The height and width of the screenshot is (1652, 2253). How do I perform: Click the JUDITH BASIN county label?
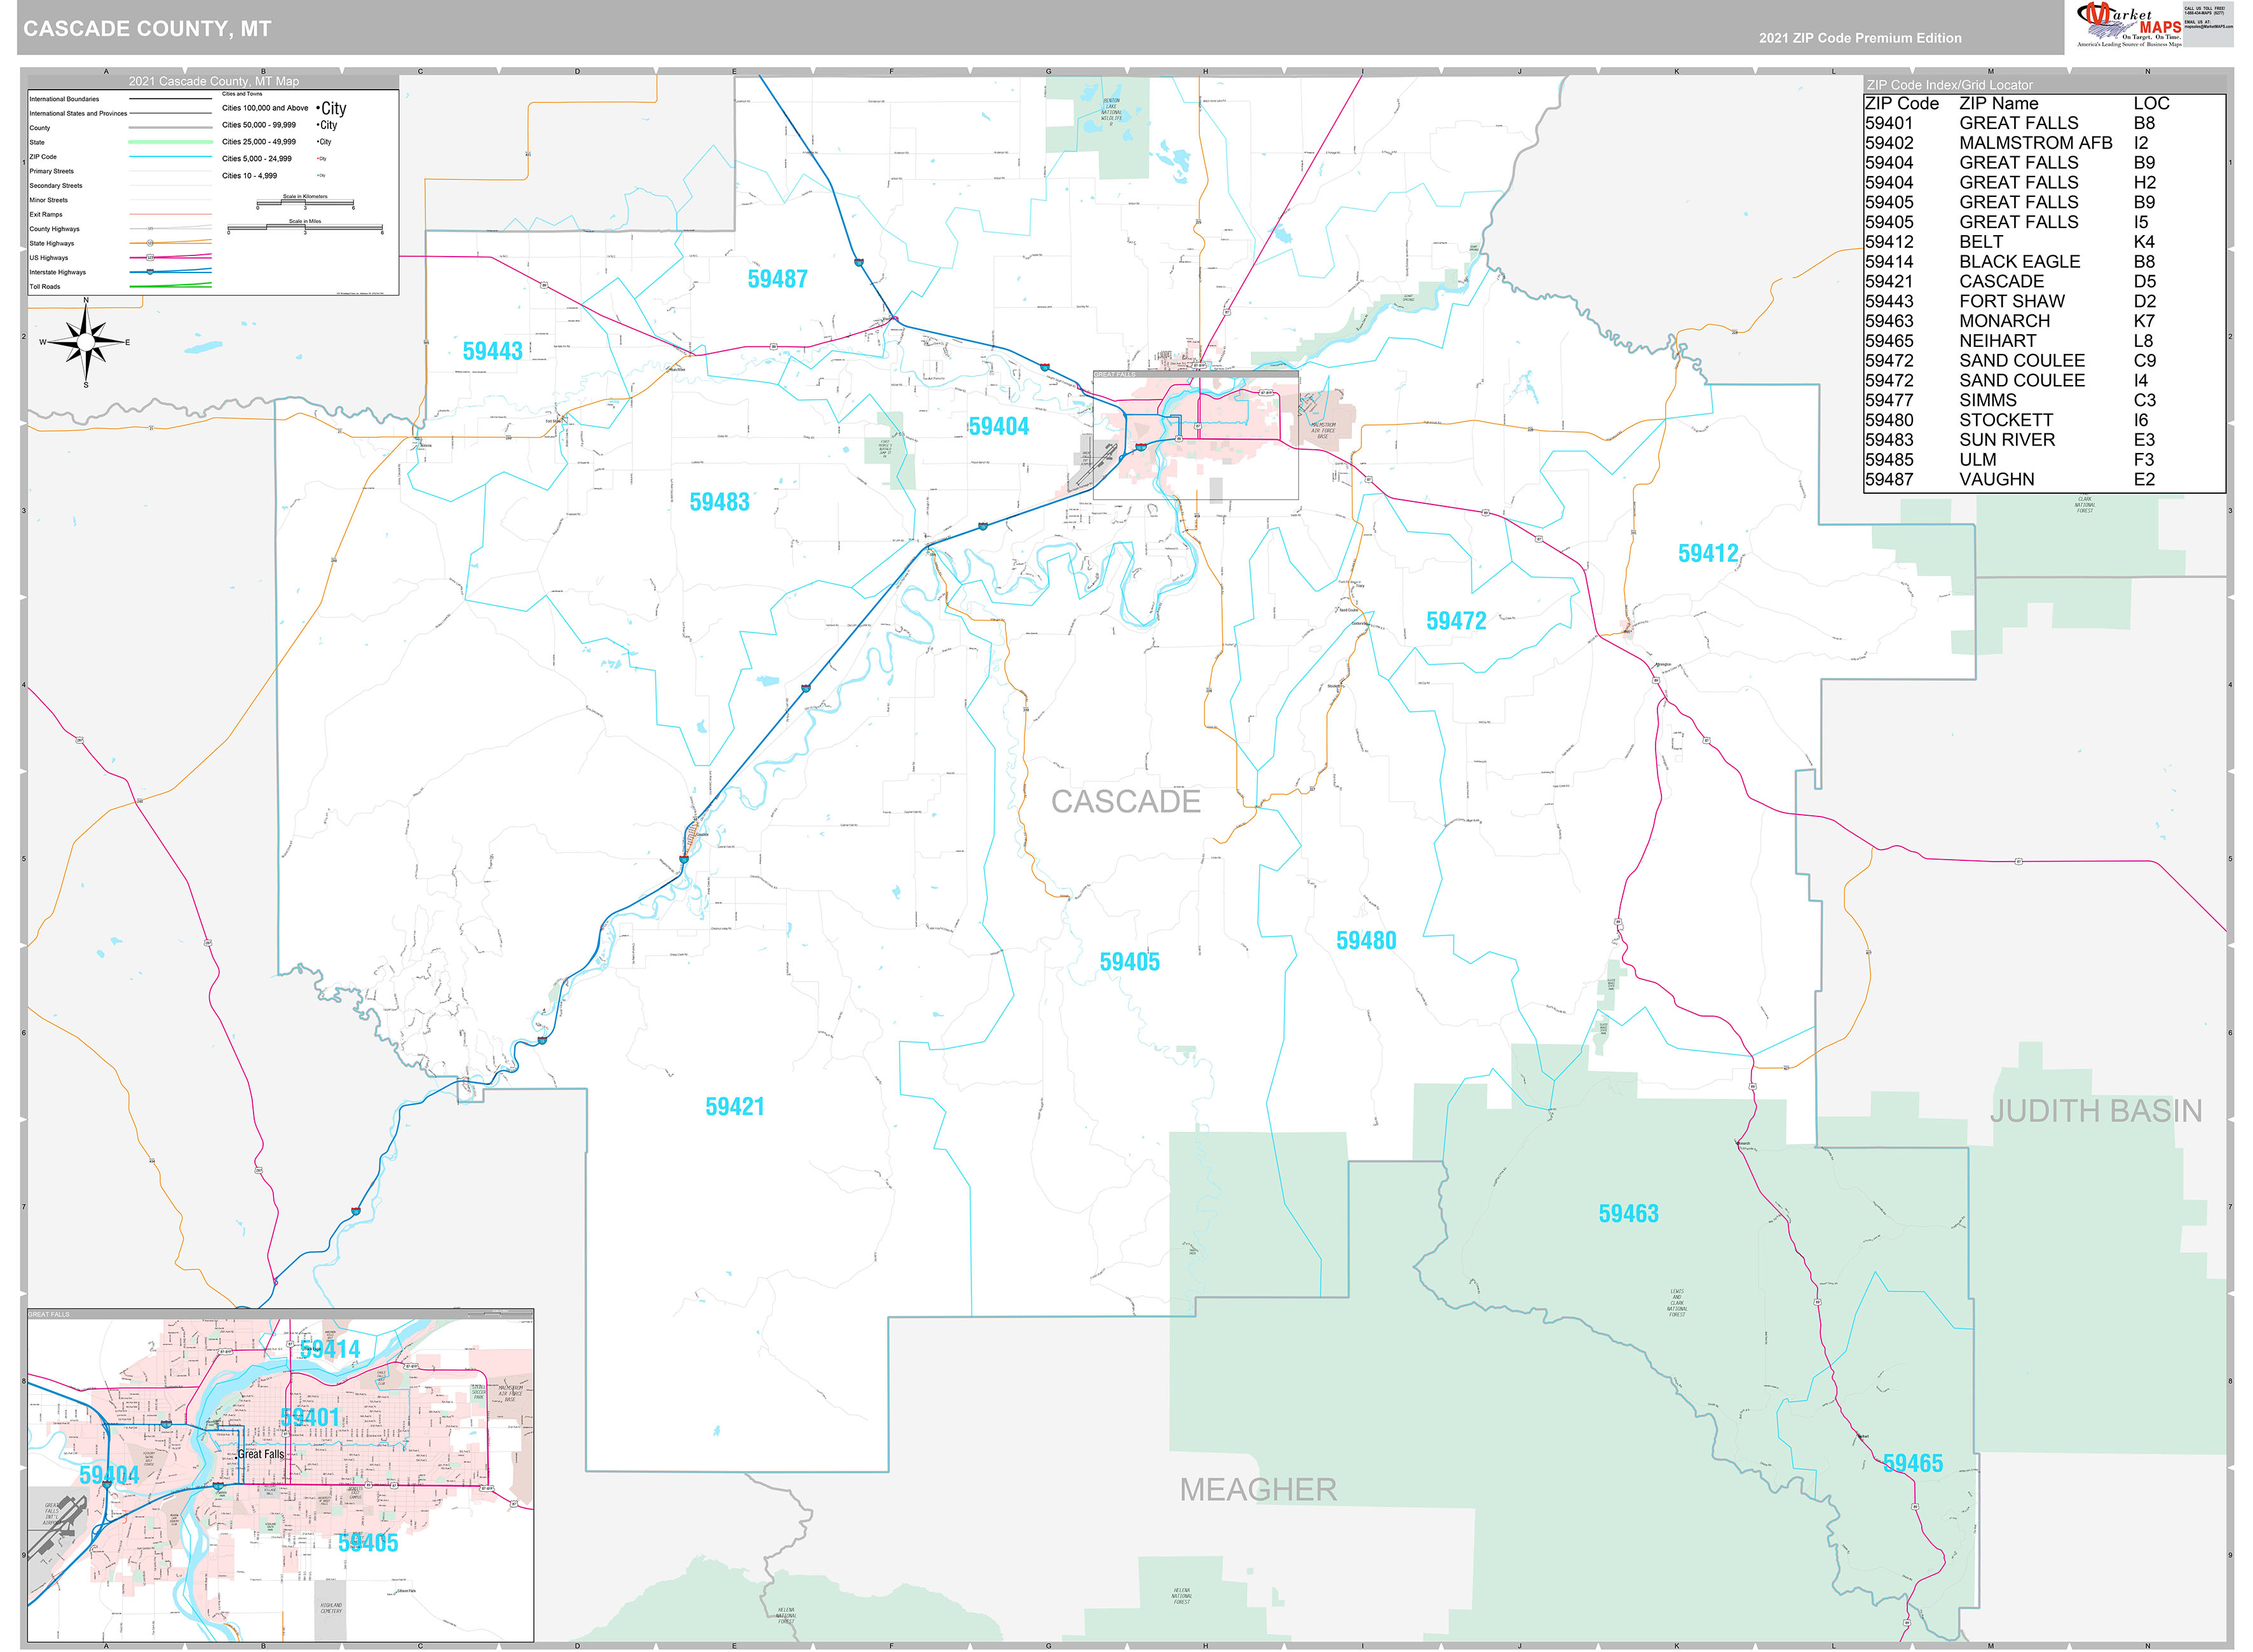tap(2096, 1111)
